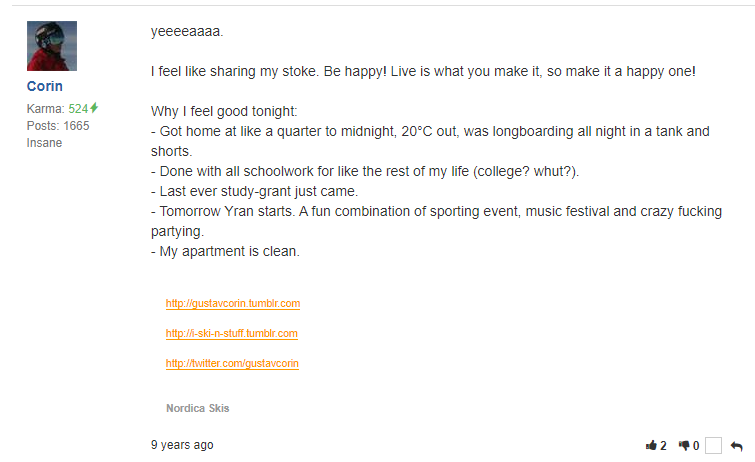The height and width of the screenshot is (462, 755).
Task: Click the green karma lightning bolt icon
Action: (95, 108)
